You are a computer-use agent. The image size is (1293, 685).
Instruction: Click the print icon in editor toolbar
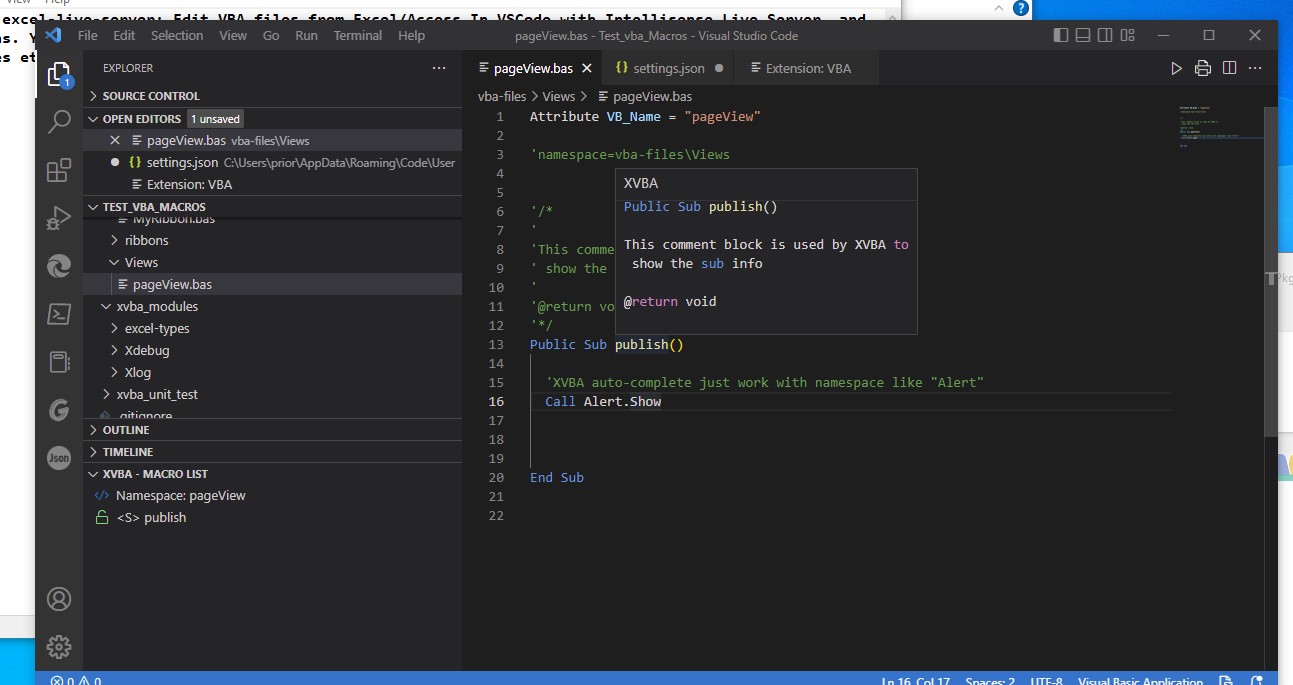[x=1203, y=68]
